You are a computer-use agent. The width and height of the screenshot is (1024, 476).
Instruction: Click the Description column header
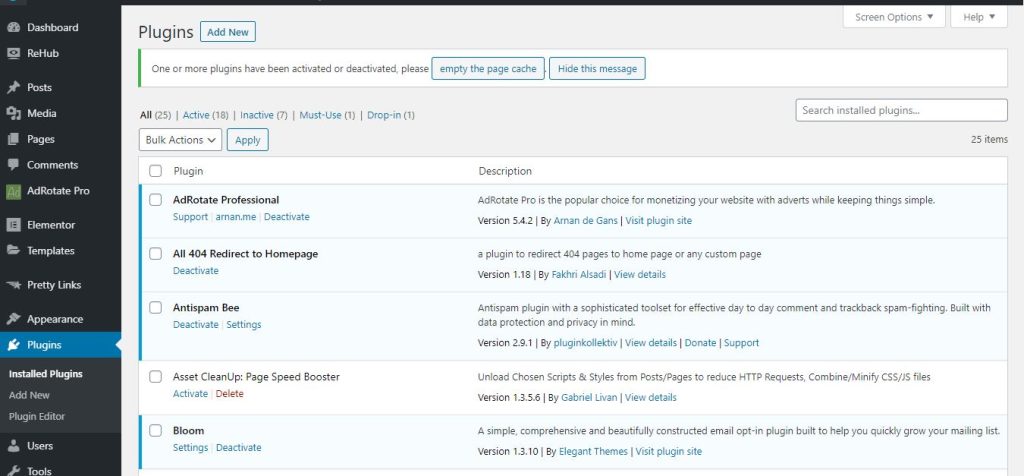coord(505,171)
